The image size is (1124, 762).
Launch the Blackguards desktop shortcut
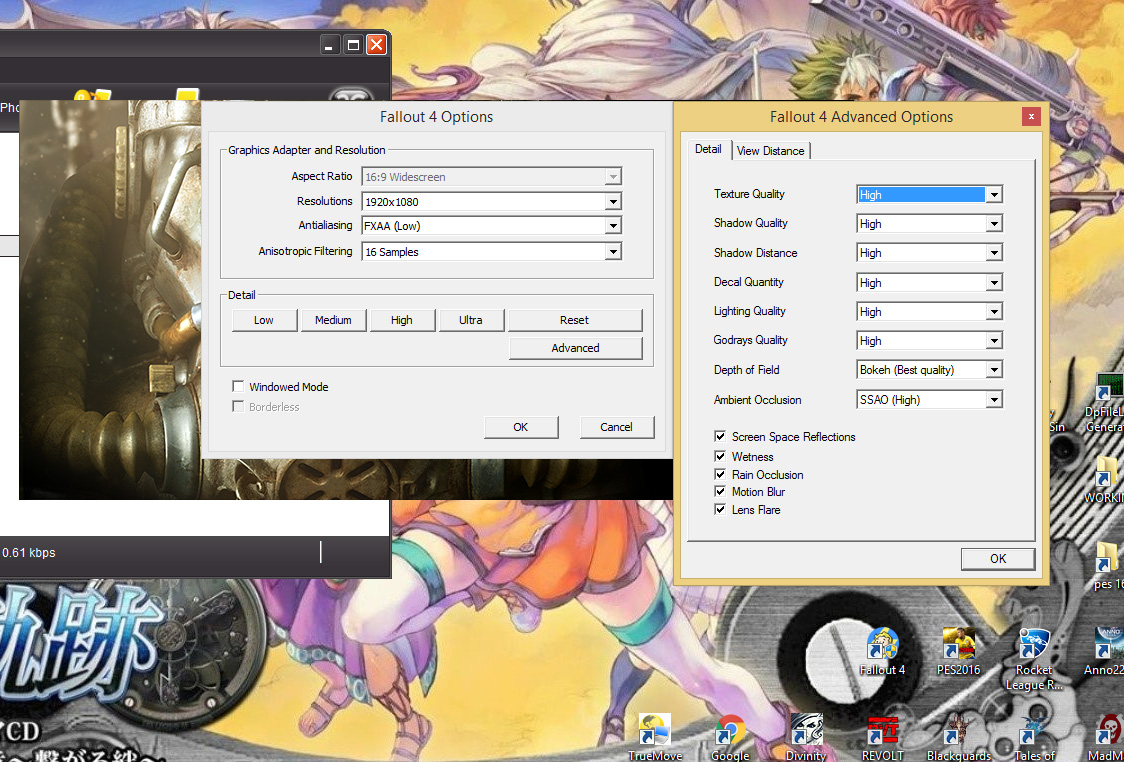tap(958, 738)
